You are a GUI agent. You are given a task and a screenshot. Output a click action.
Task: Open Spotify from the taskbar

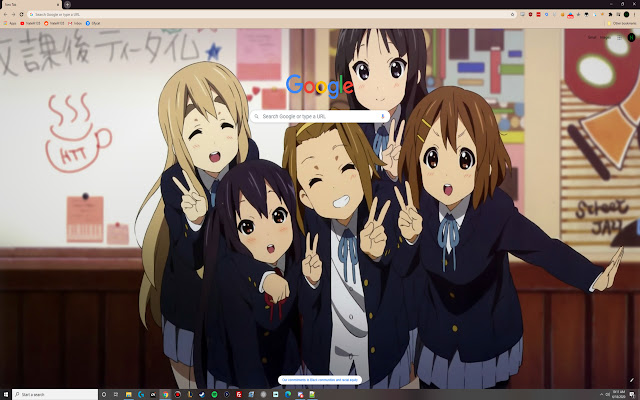pos(214,394)
